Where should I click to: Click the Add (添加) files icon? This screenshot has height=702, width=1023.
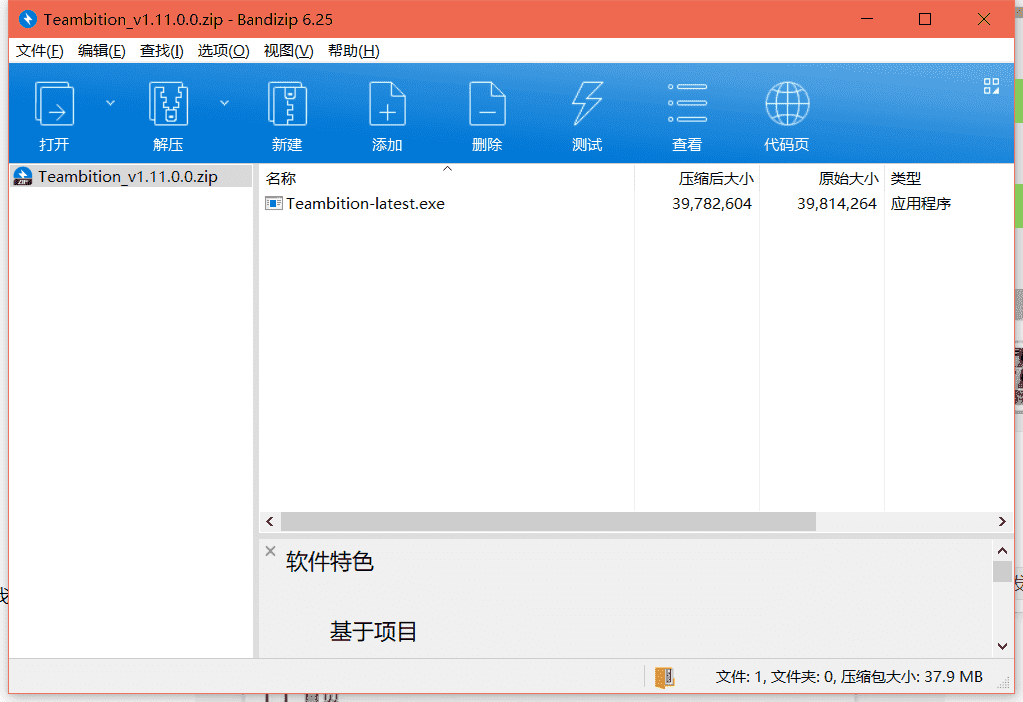tap(387, 103)
